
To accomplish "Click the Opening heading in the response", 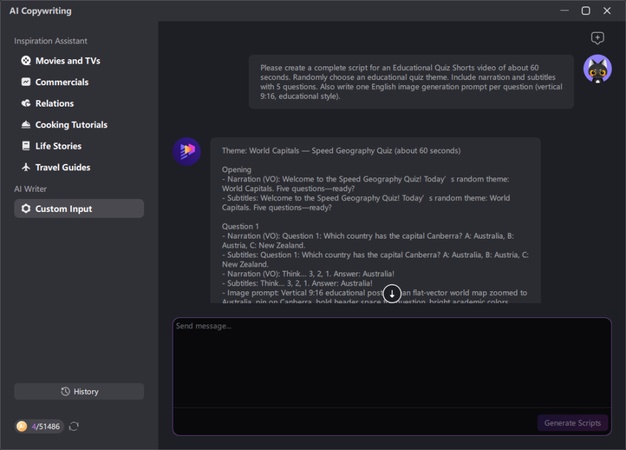I will (x=236, y=169).
